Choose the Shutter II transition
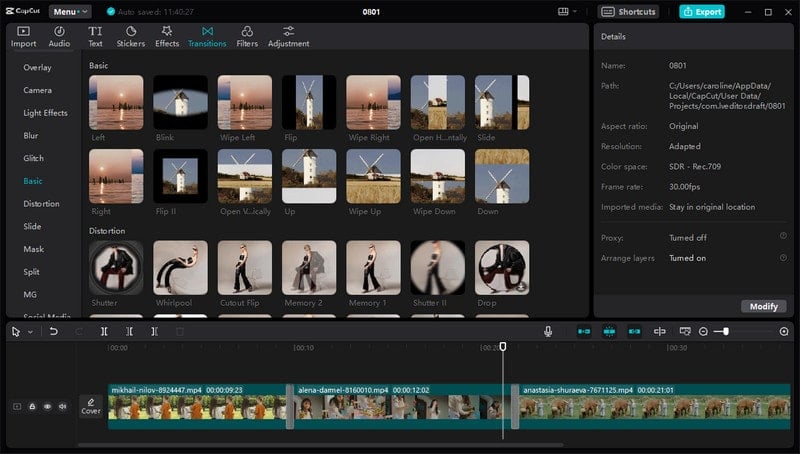The height and width of the screenshot is (454, 800). click(x=438, y=268)
